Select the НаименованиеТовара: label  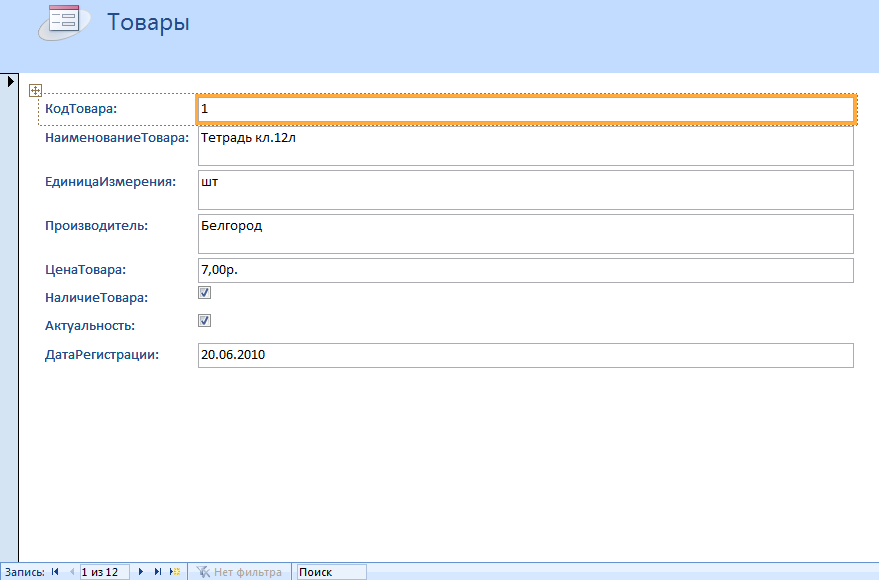[x=117, y=138]
